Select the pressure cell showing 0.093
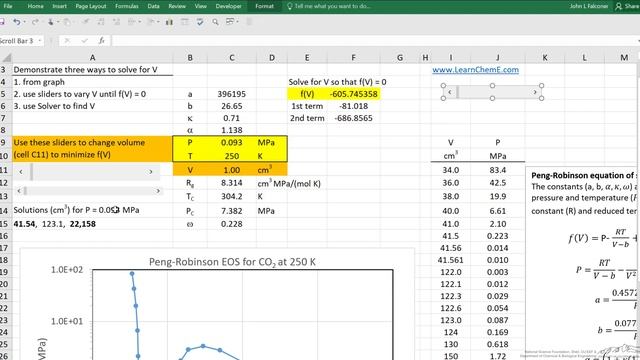 (x=231, y=142)
